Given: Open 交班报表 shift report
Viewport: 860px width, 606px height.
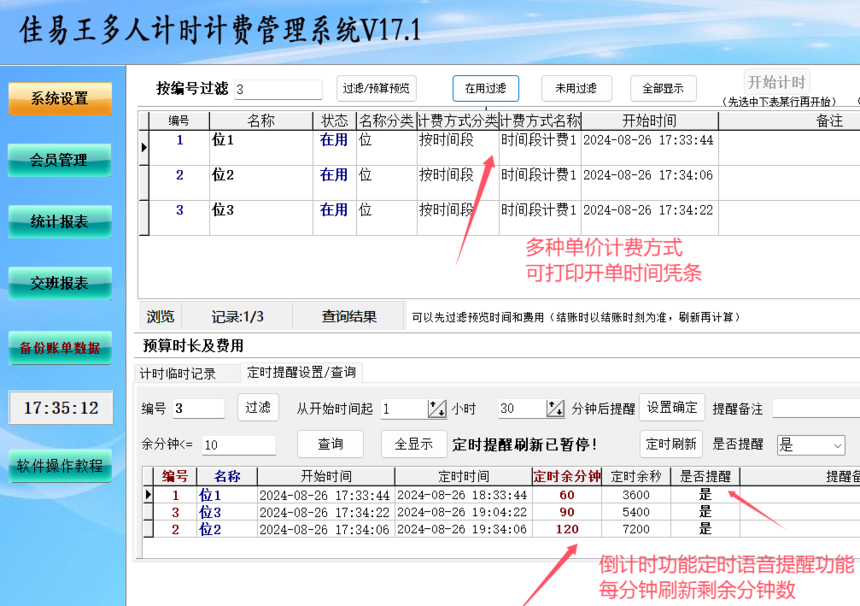Looking at the screenshot, I should 60,283.
